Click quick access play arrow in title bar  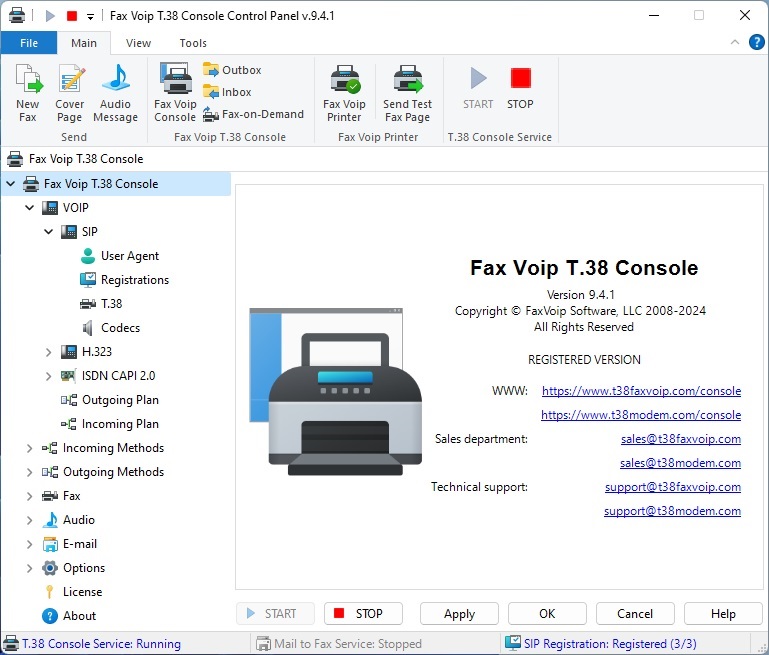pyautogui.click(x=50, y=16)
